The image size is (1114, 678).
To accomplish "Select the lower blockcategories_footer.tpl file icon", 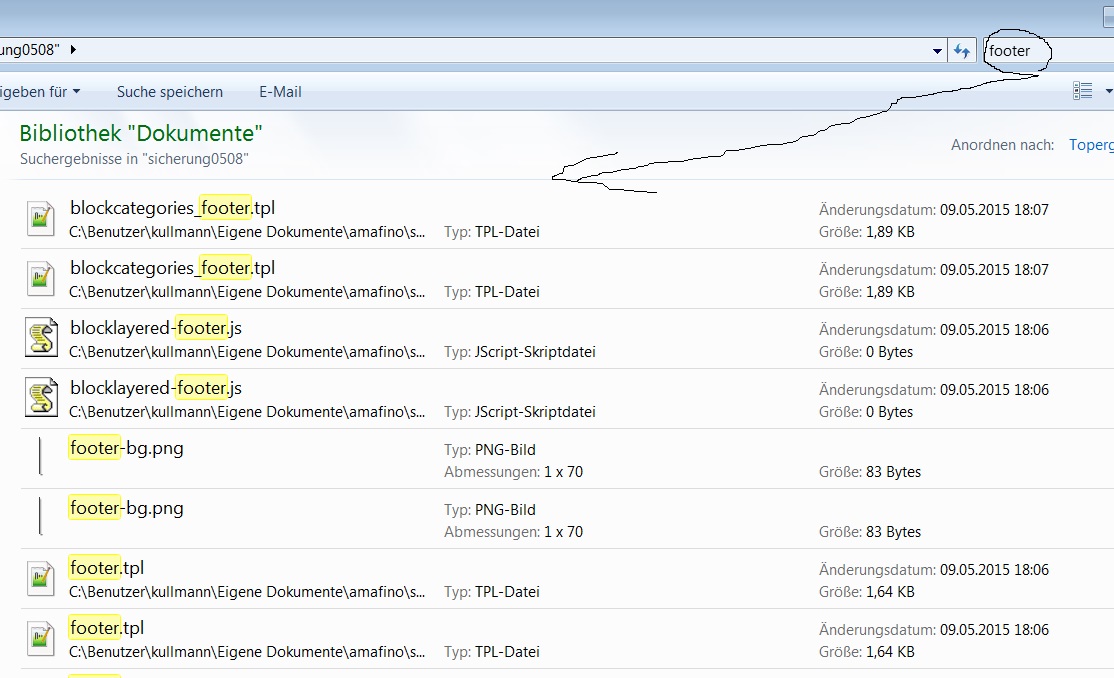I will click(41, 279).
